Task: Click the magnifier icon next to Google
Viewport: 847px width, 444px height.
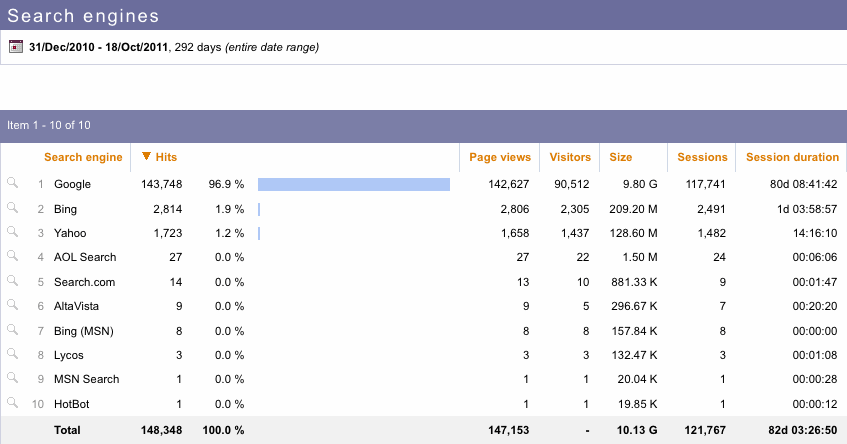Action: [12, 184]
